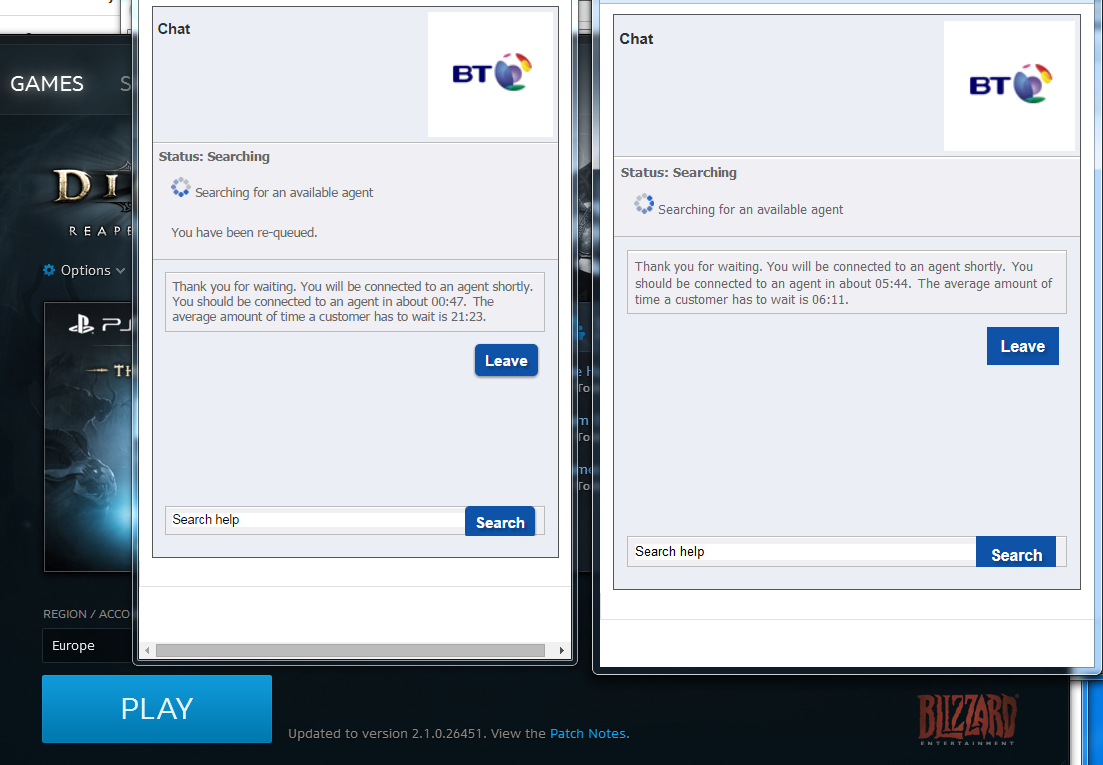Viewport: 1103px width, 765px height.
Task: Click the left scrollbar arrow in the chat window
Action: tap(147, 650)
